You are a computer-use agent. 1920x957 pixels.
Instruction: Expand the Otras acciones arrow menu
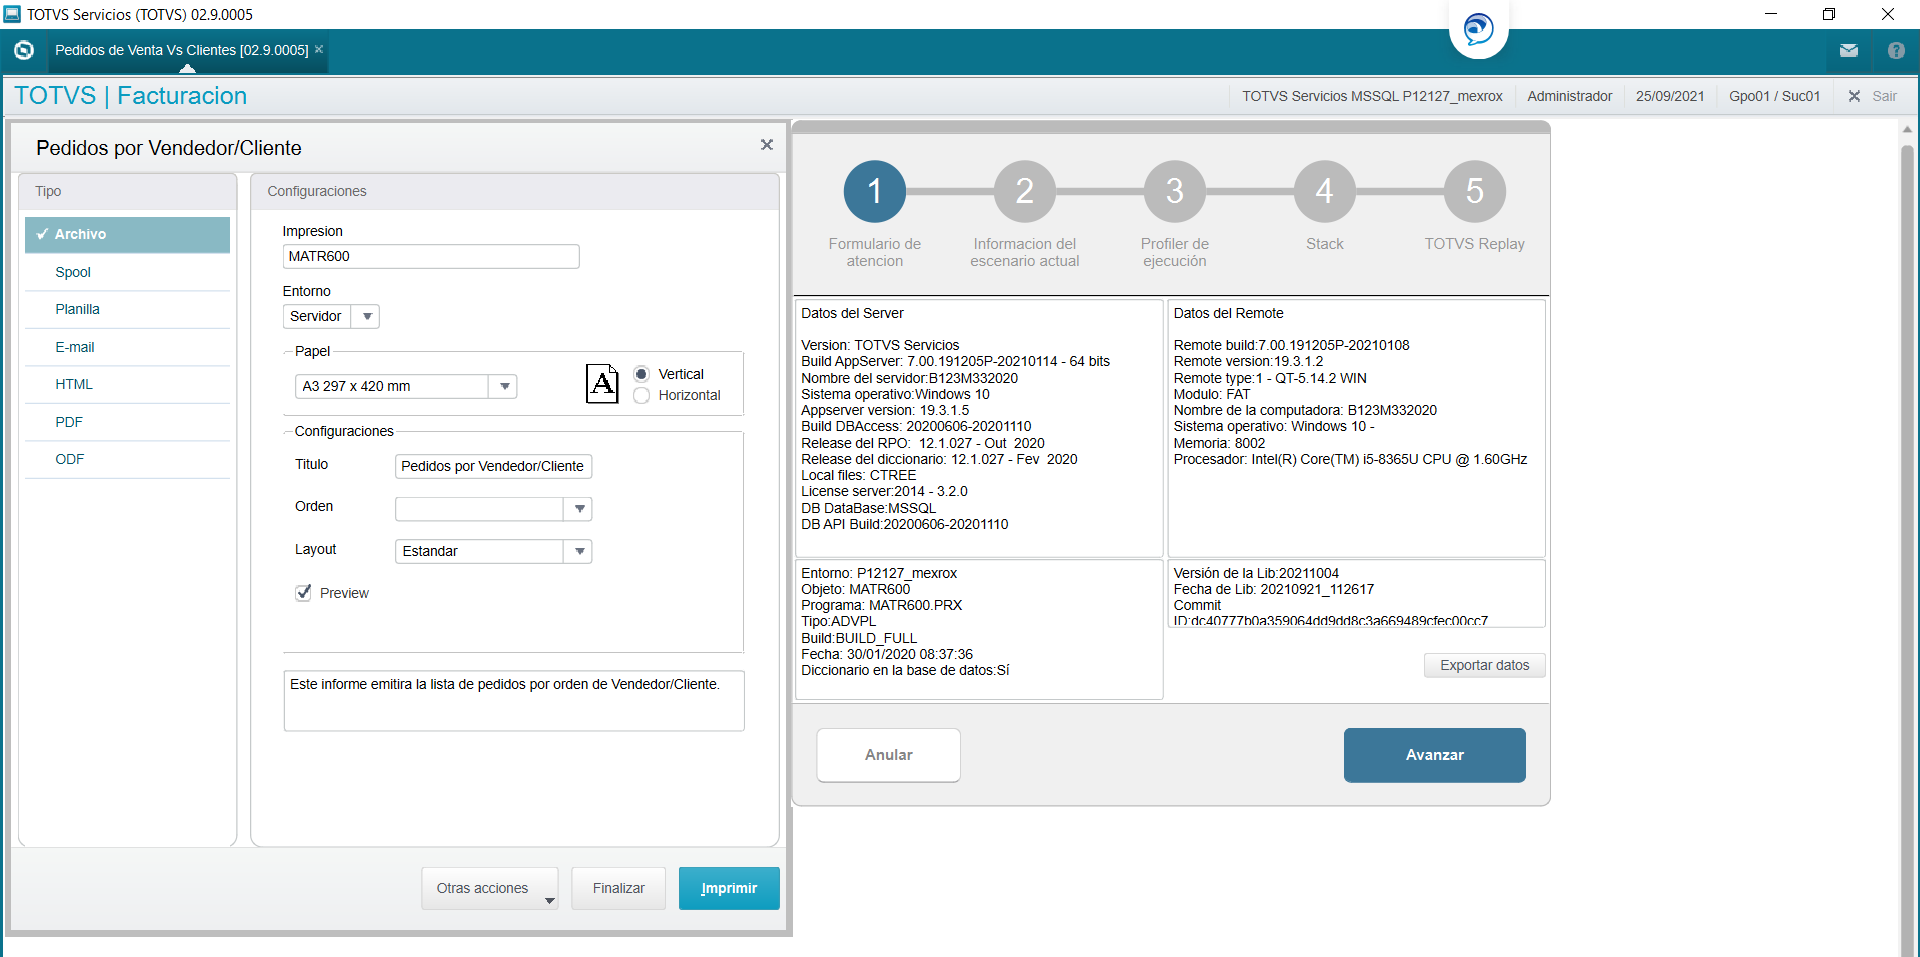click(x=549, y=901)
